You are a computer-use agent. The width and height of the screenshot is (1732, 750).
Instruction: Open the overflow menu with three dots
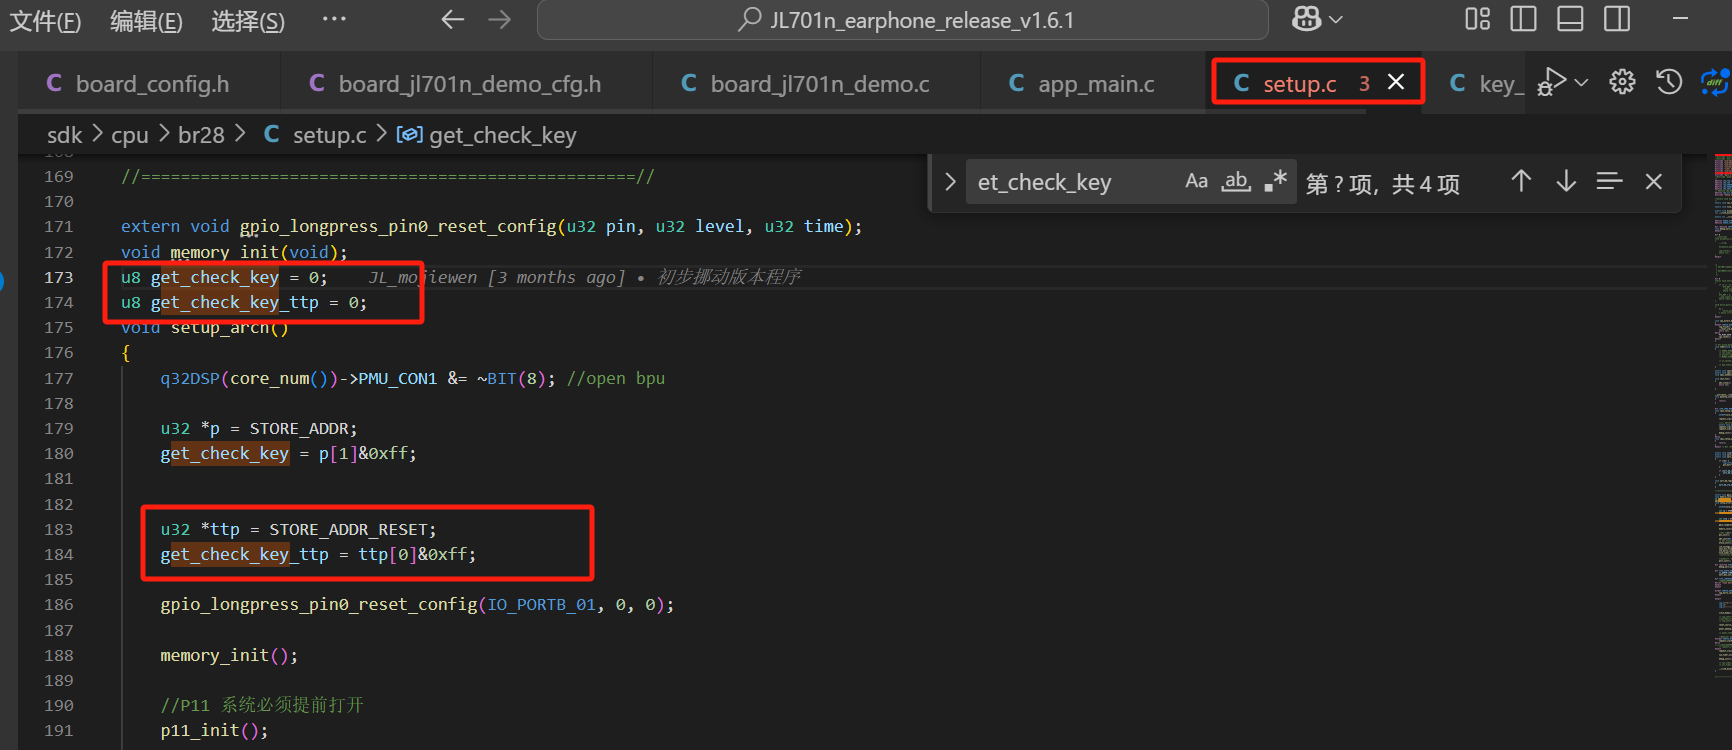(334, 19)
